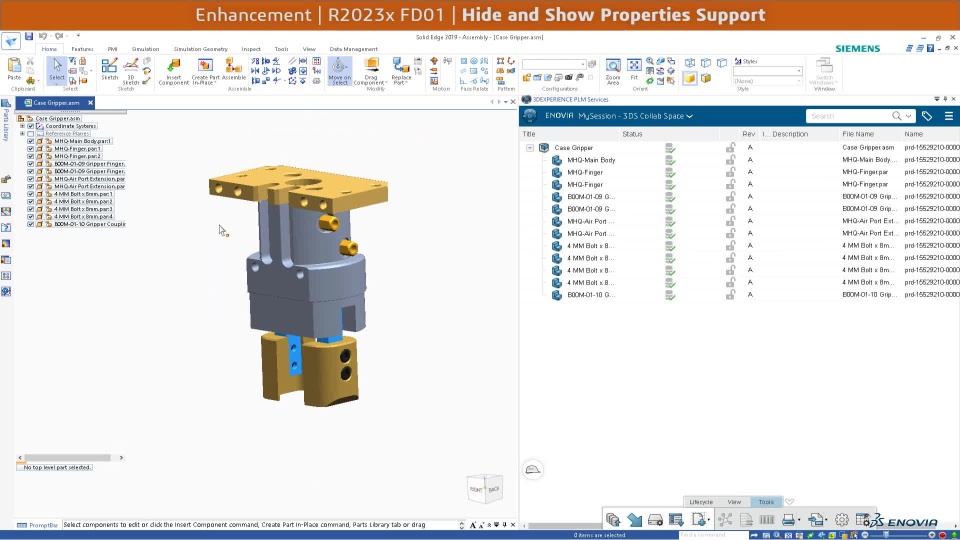Open the tag icon in ENOVIA header
The image size is (960, 540).
point(927,116)
